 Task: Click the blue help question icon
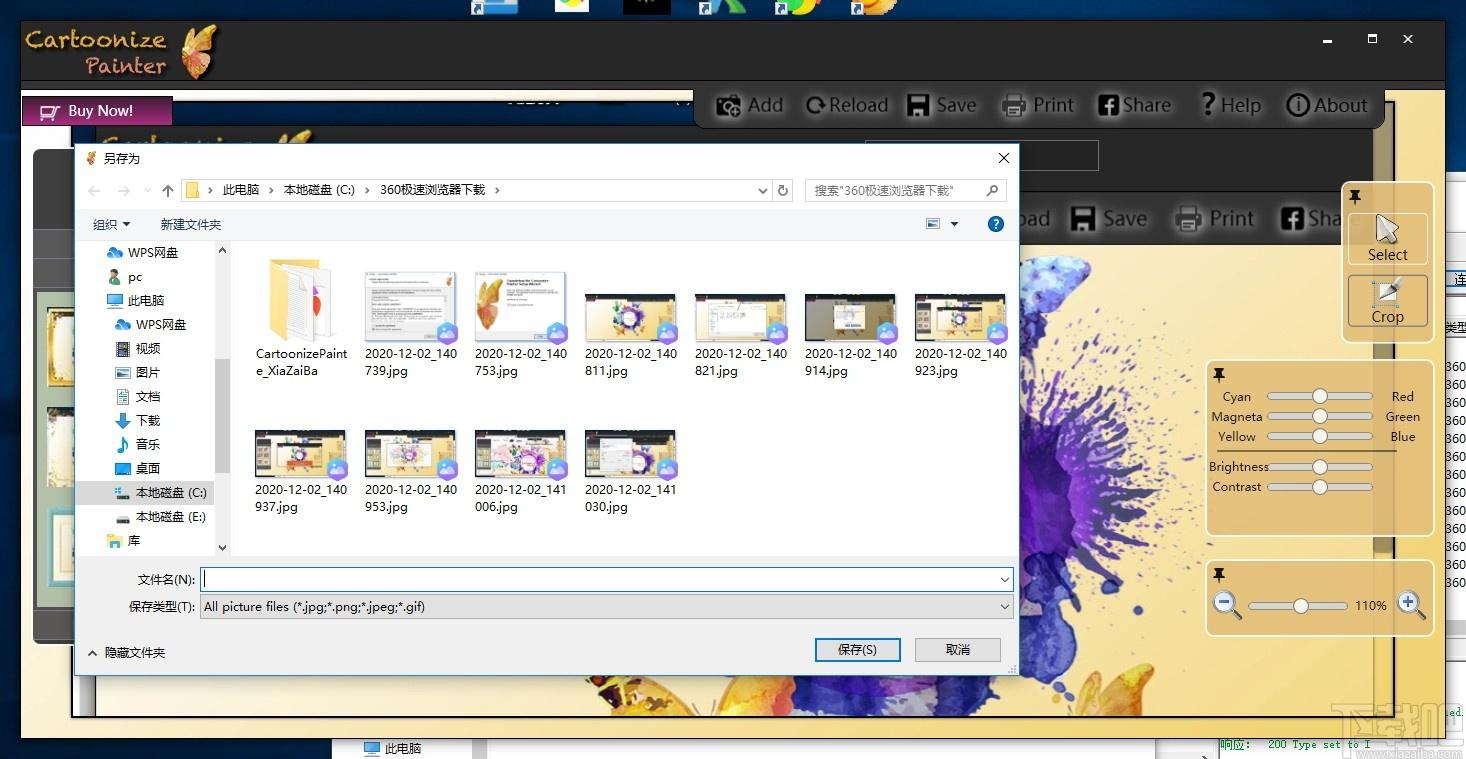pyautogui.click(x=996, y=224)
